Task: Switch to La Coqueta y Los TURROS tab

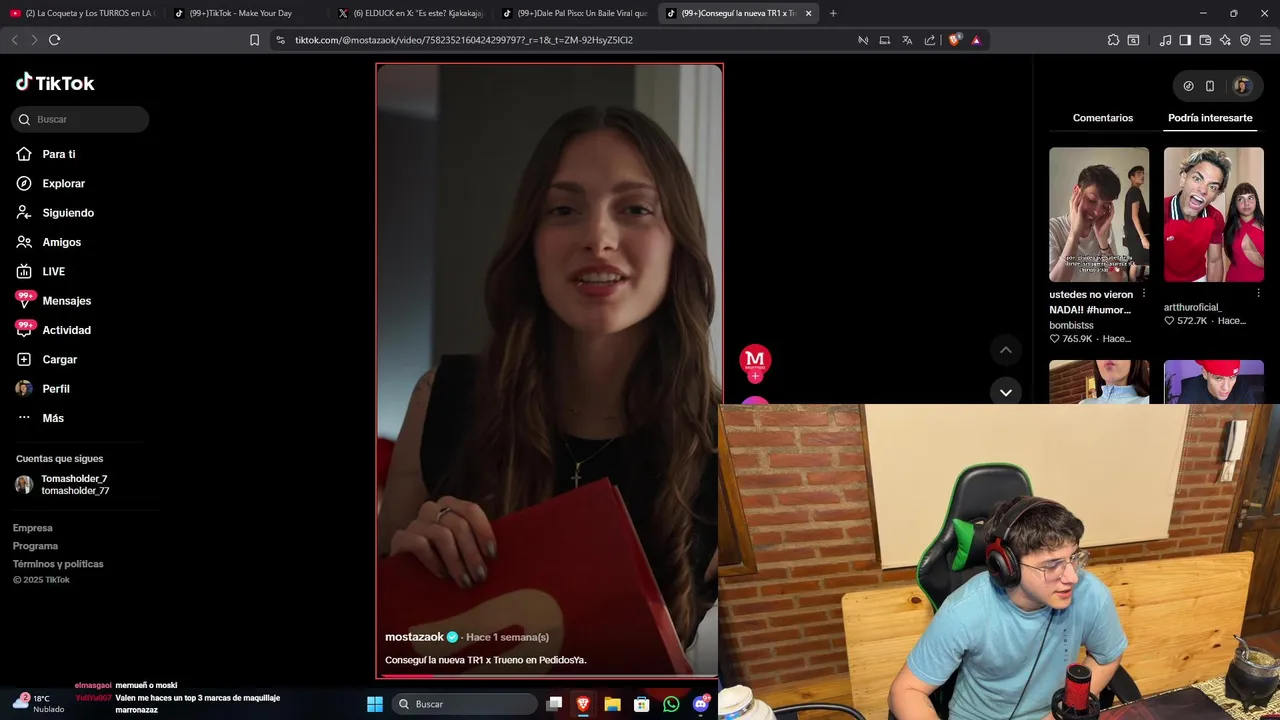Action: tap(82, 13)
